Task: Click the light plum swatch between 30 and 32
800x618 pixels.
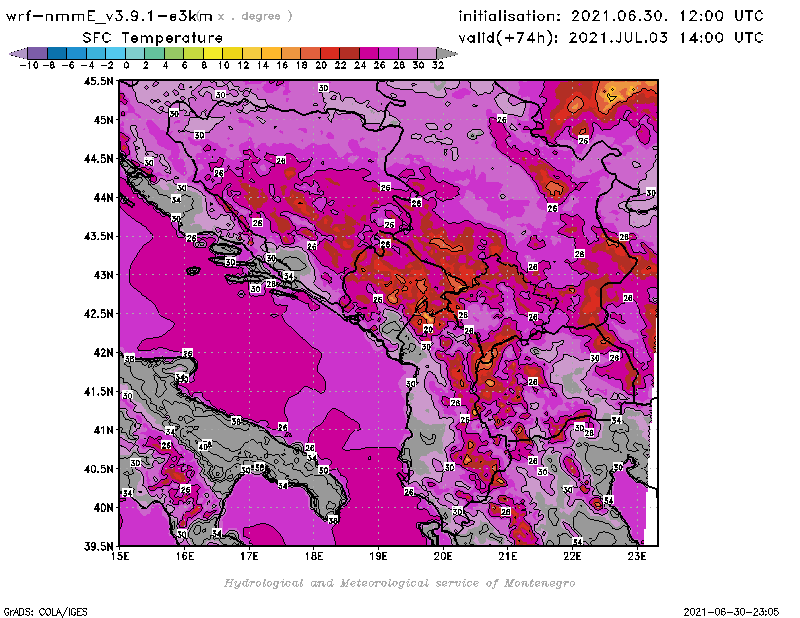Action: coord(427,53)
